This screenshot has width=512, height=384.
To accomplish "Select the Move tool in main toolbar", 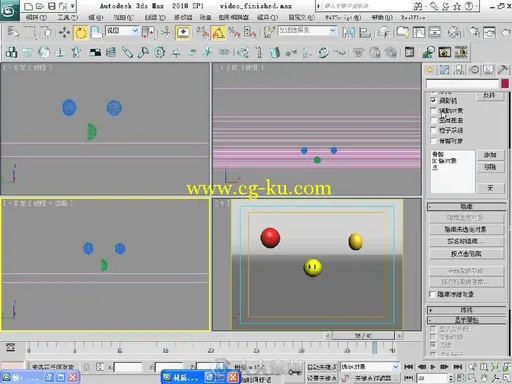I will 64,32.
